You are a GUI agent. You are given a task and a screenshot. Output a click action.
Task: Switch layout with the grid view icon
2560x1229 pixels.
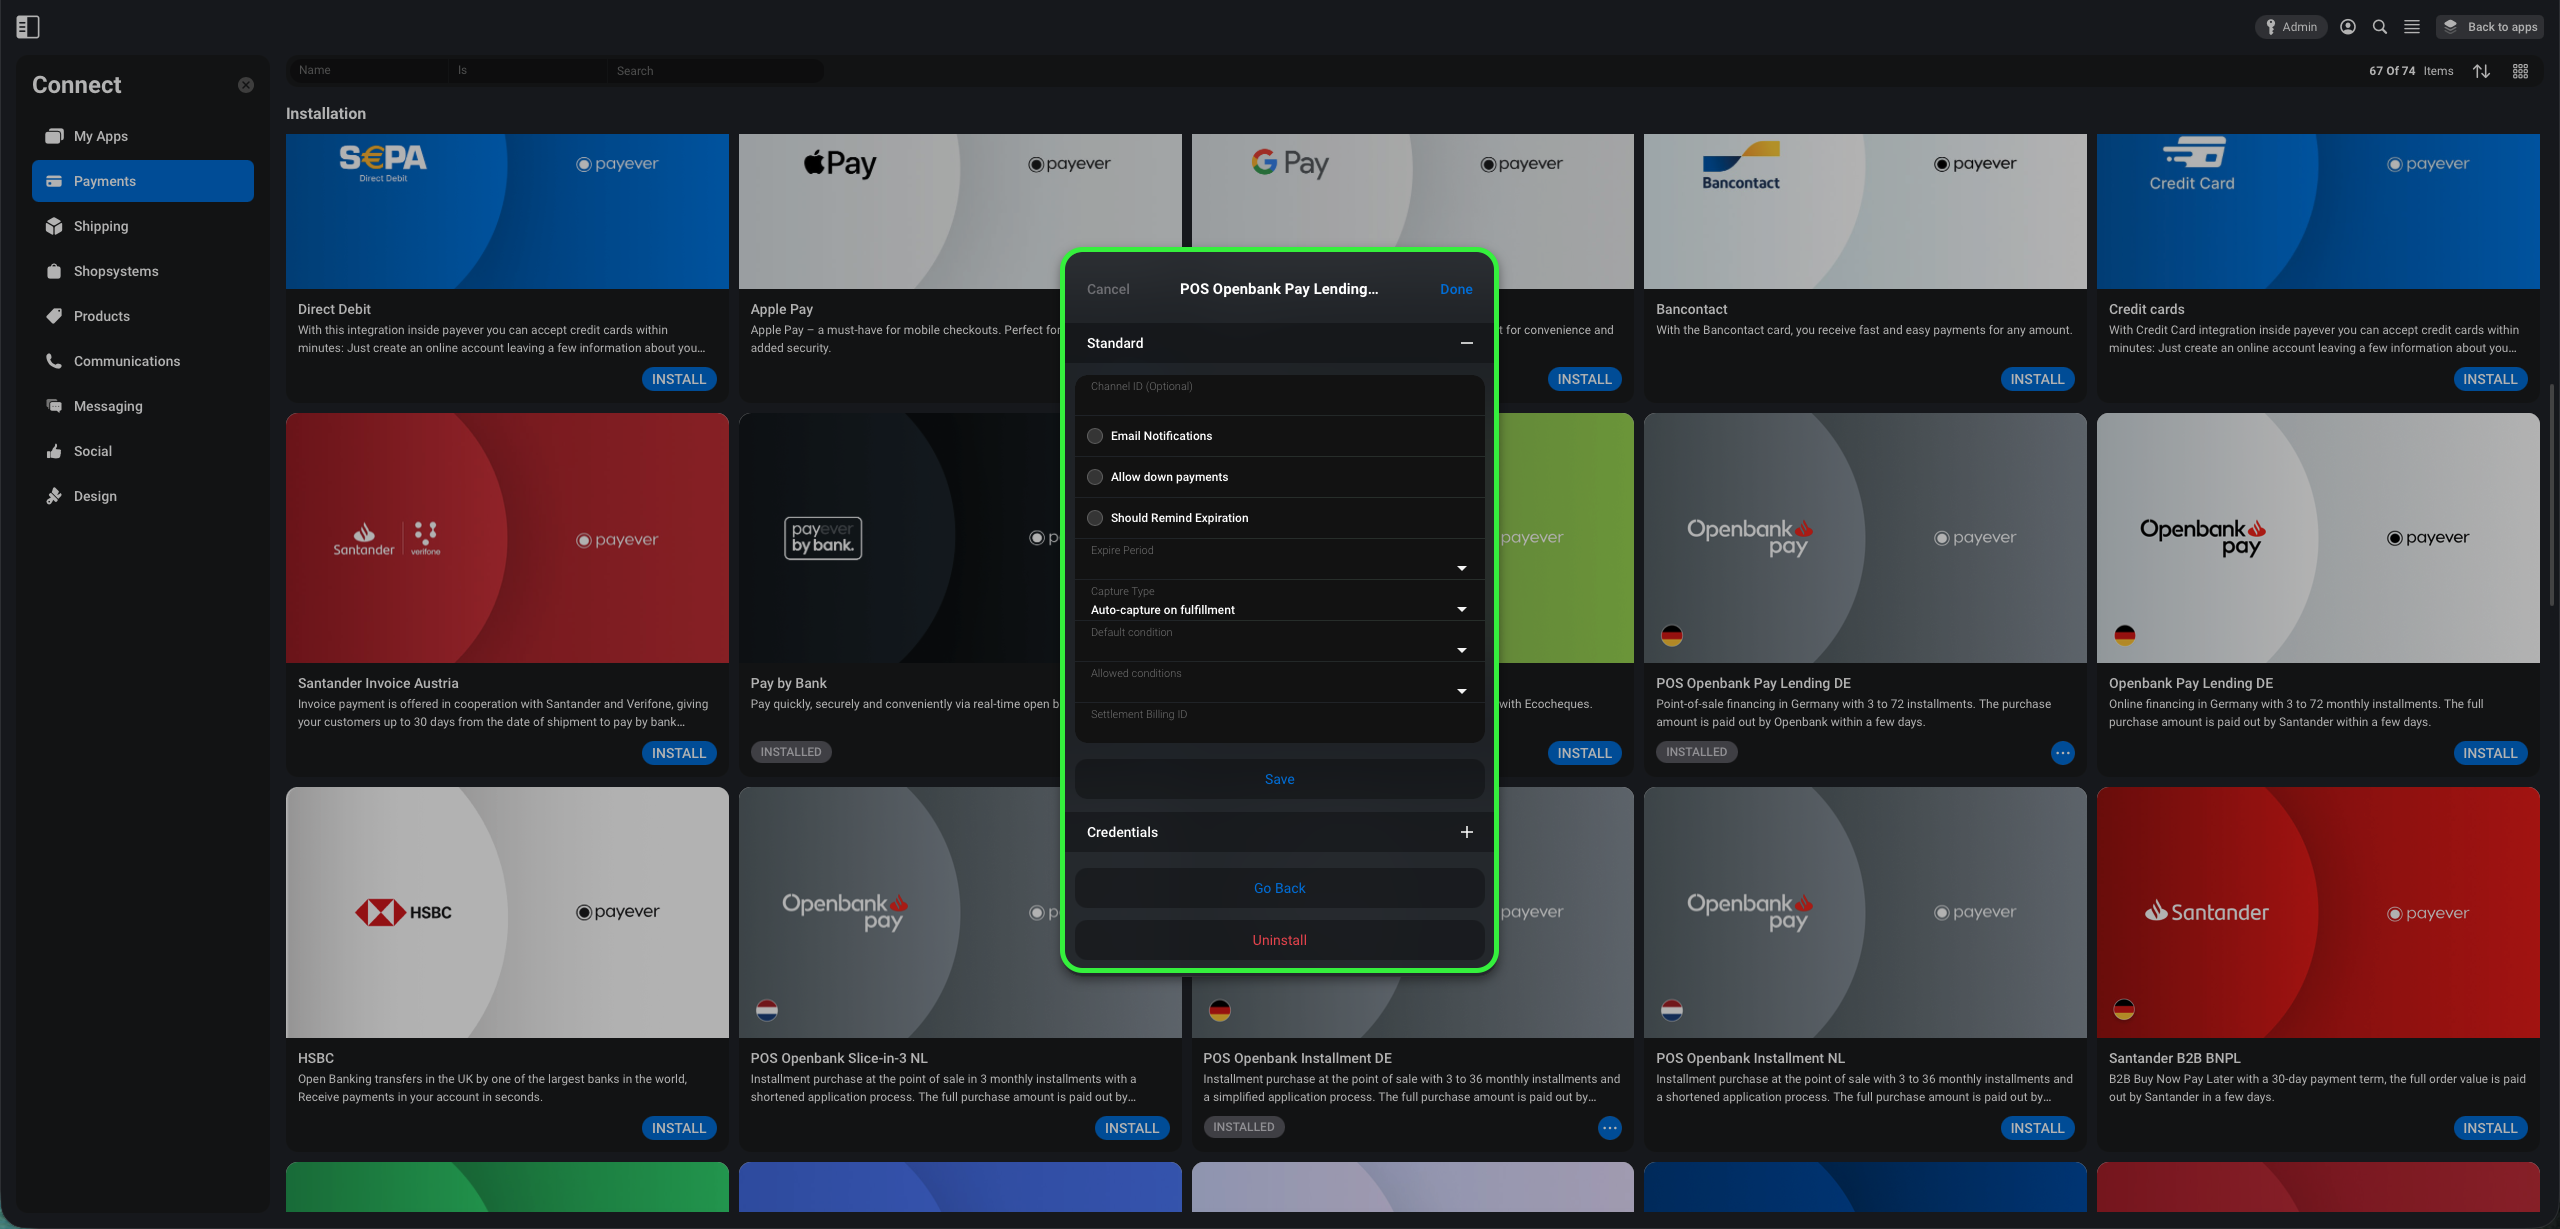2520,71
